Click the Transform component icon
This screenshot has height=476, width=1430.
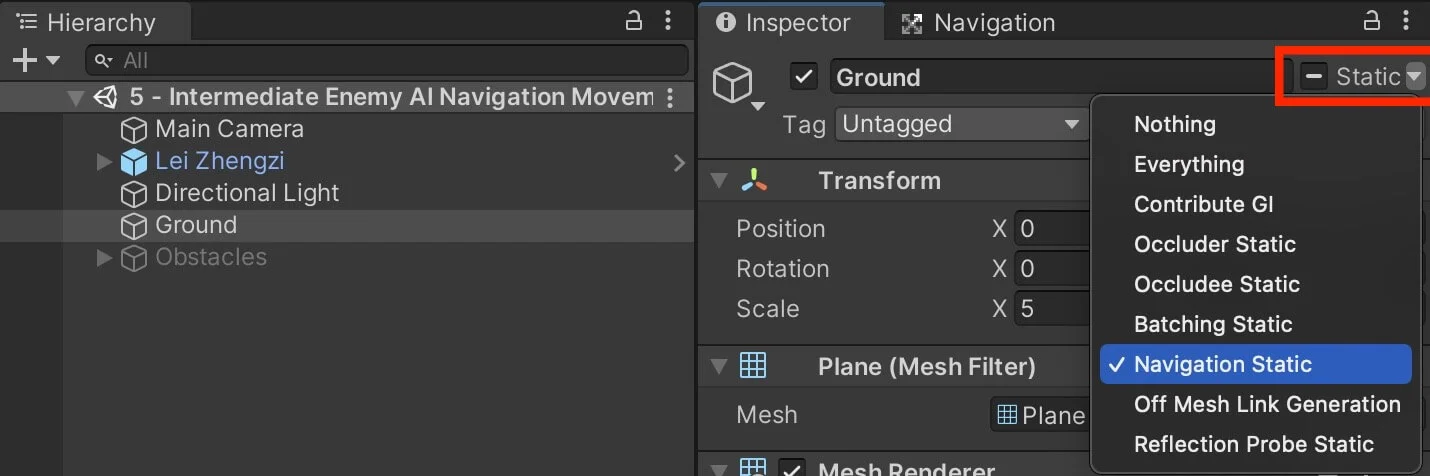tap(754, 181)
